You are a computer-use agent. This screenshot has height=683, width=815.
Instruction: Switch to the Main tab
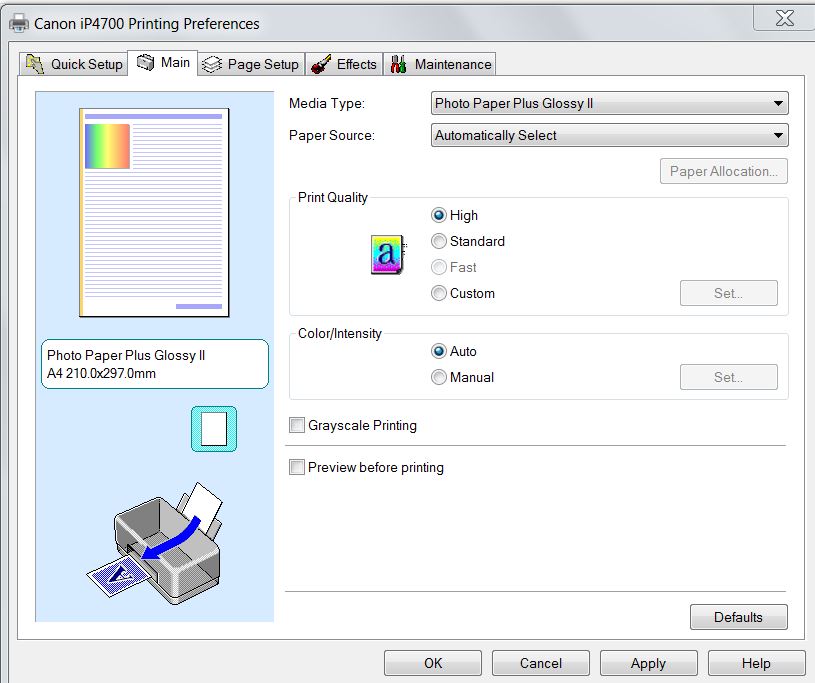tap(163, 63)
